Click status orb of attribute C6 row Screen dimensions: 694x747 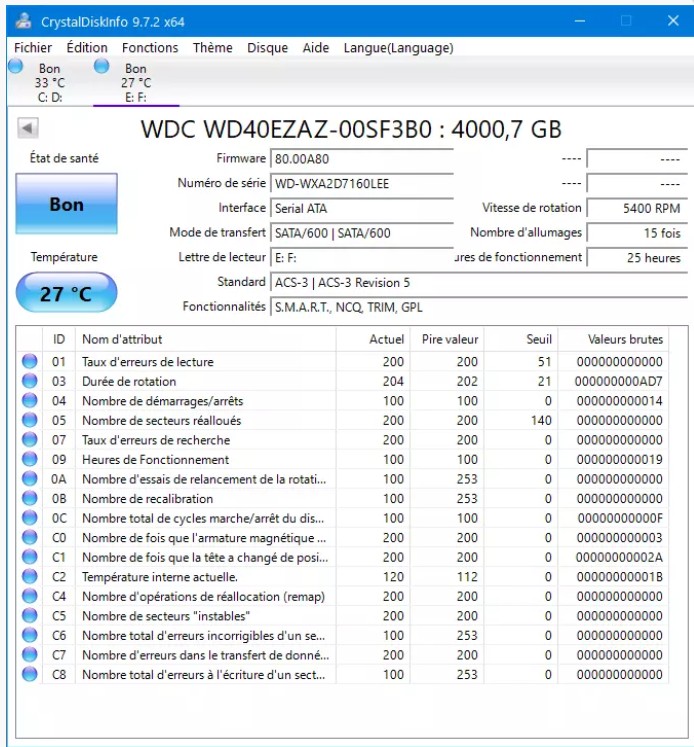[30, 635]
